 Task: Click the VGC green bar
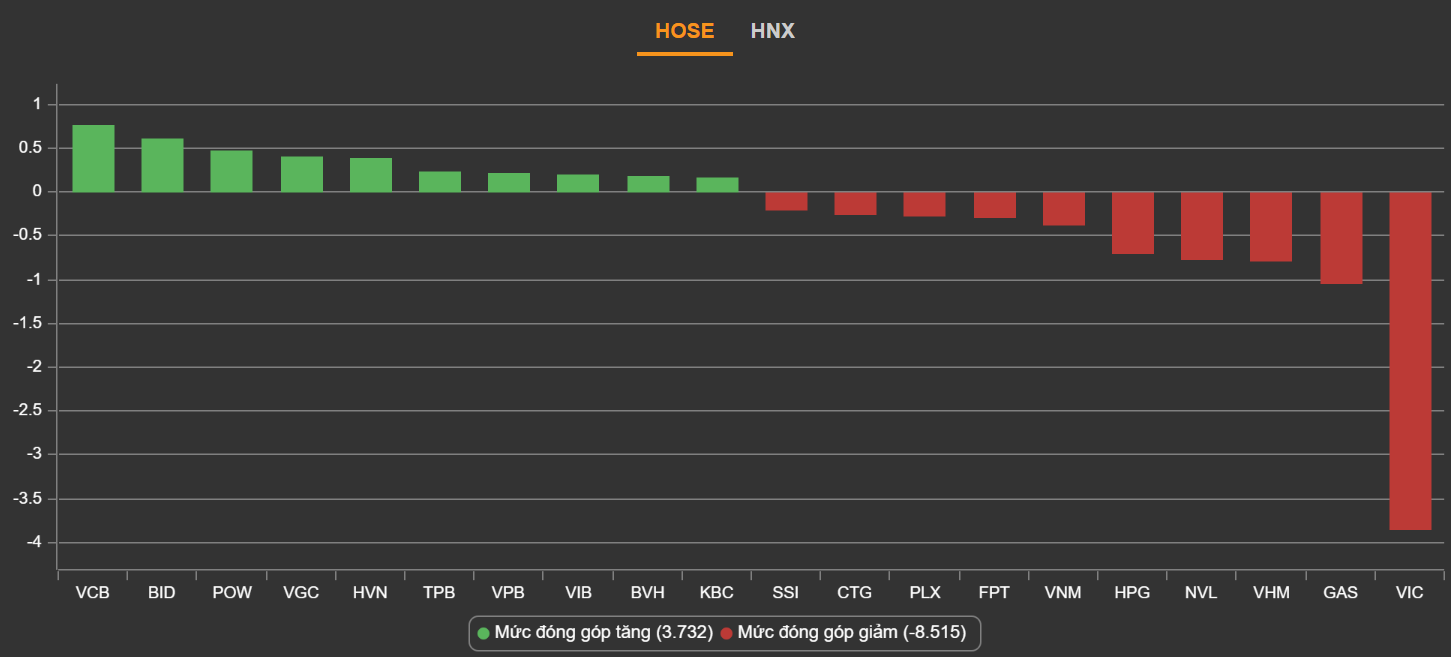(301, 174)
